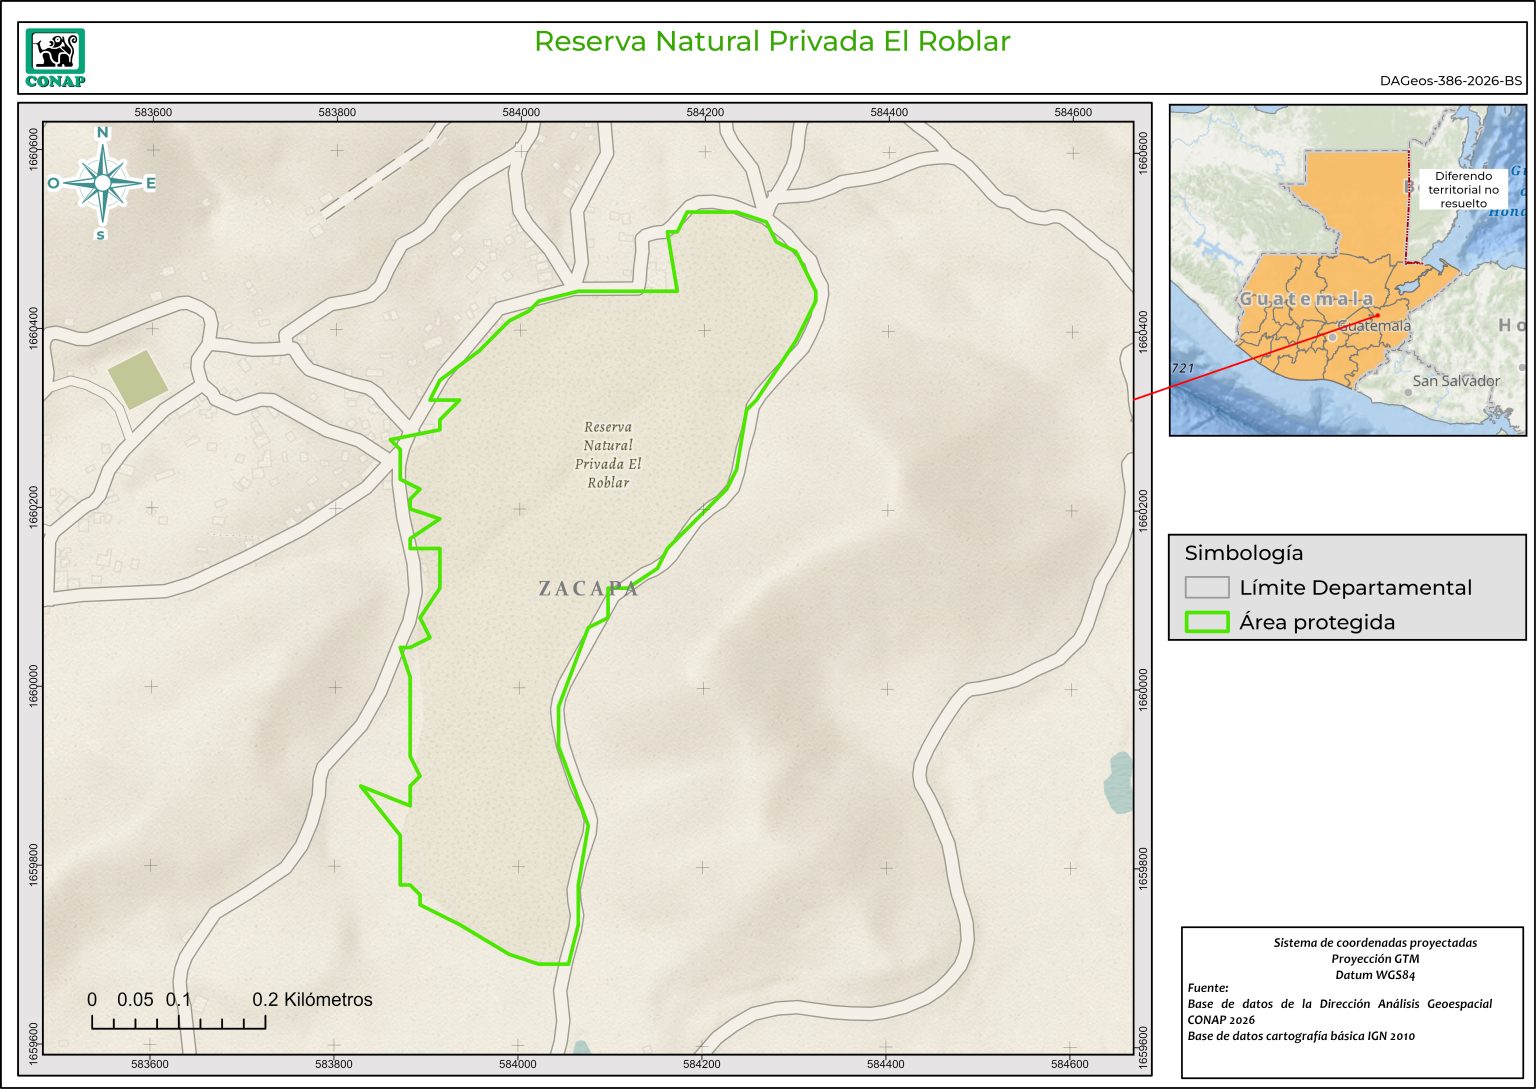Viewport: 1536px width, 1089px height.
Task: Click the blue water body at right map edge
Action: [1119, 780]
